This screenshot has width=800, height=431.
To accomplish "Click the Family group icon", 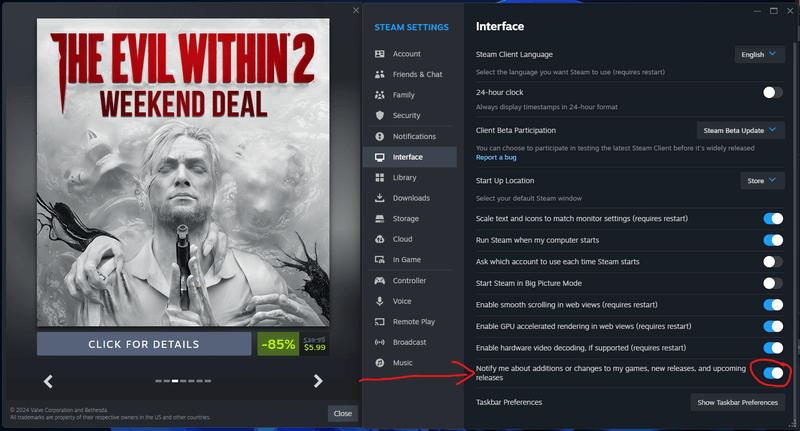I will pyautogui.click(x=380, y=95).
